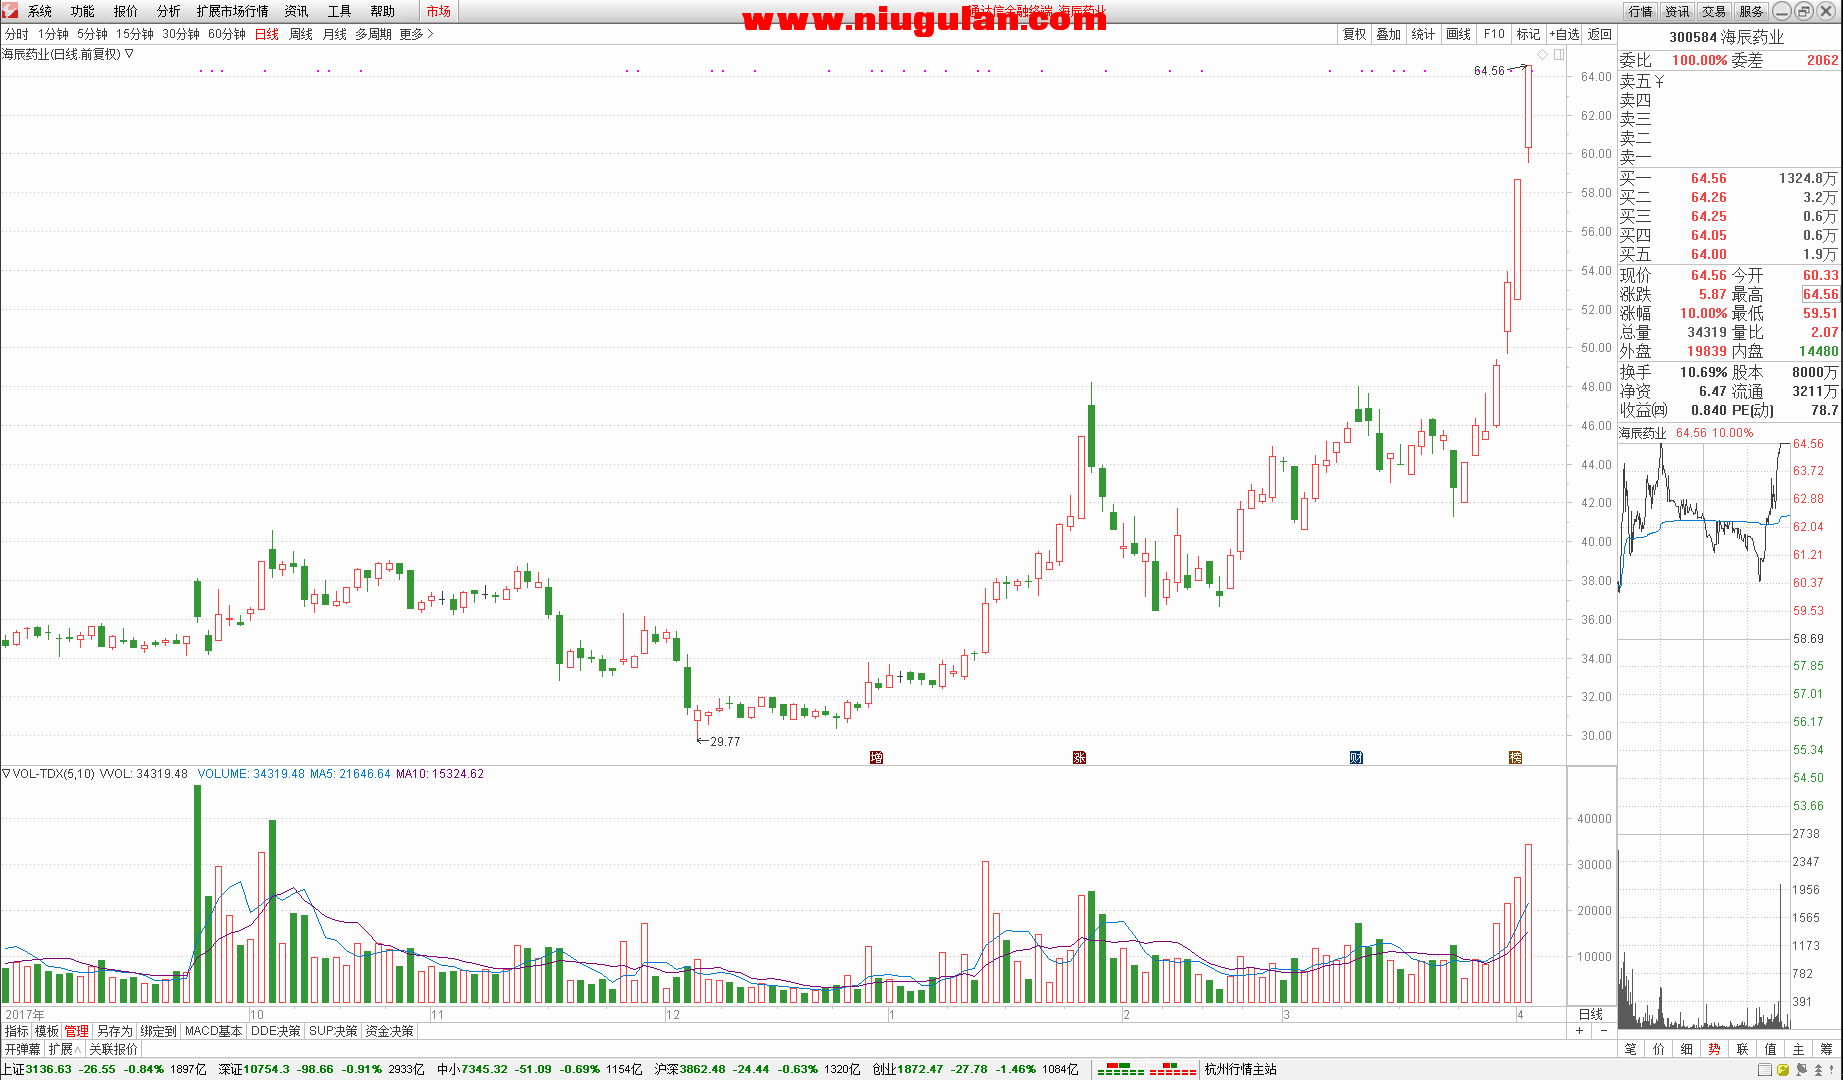This screenshot has height=1080, width=1843.
Task: Switch to 月线 monthly period
Action: click(x=335, y=34)
